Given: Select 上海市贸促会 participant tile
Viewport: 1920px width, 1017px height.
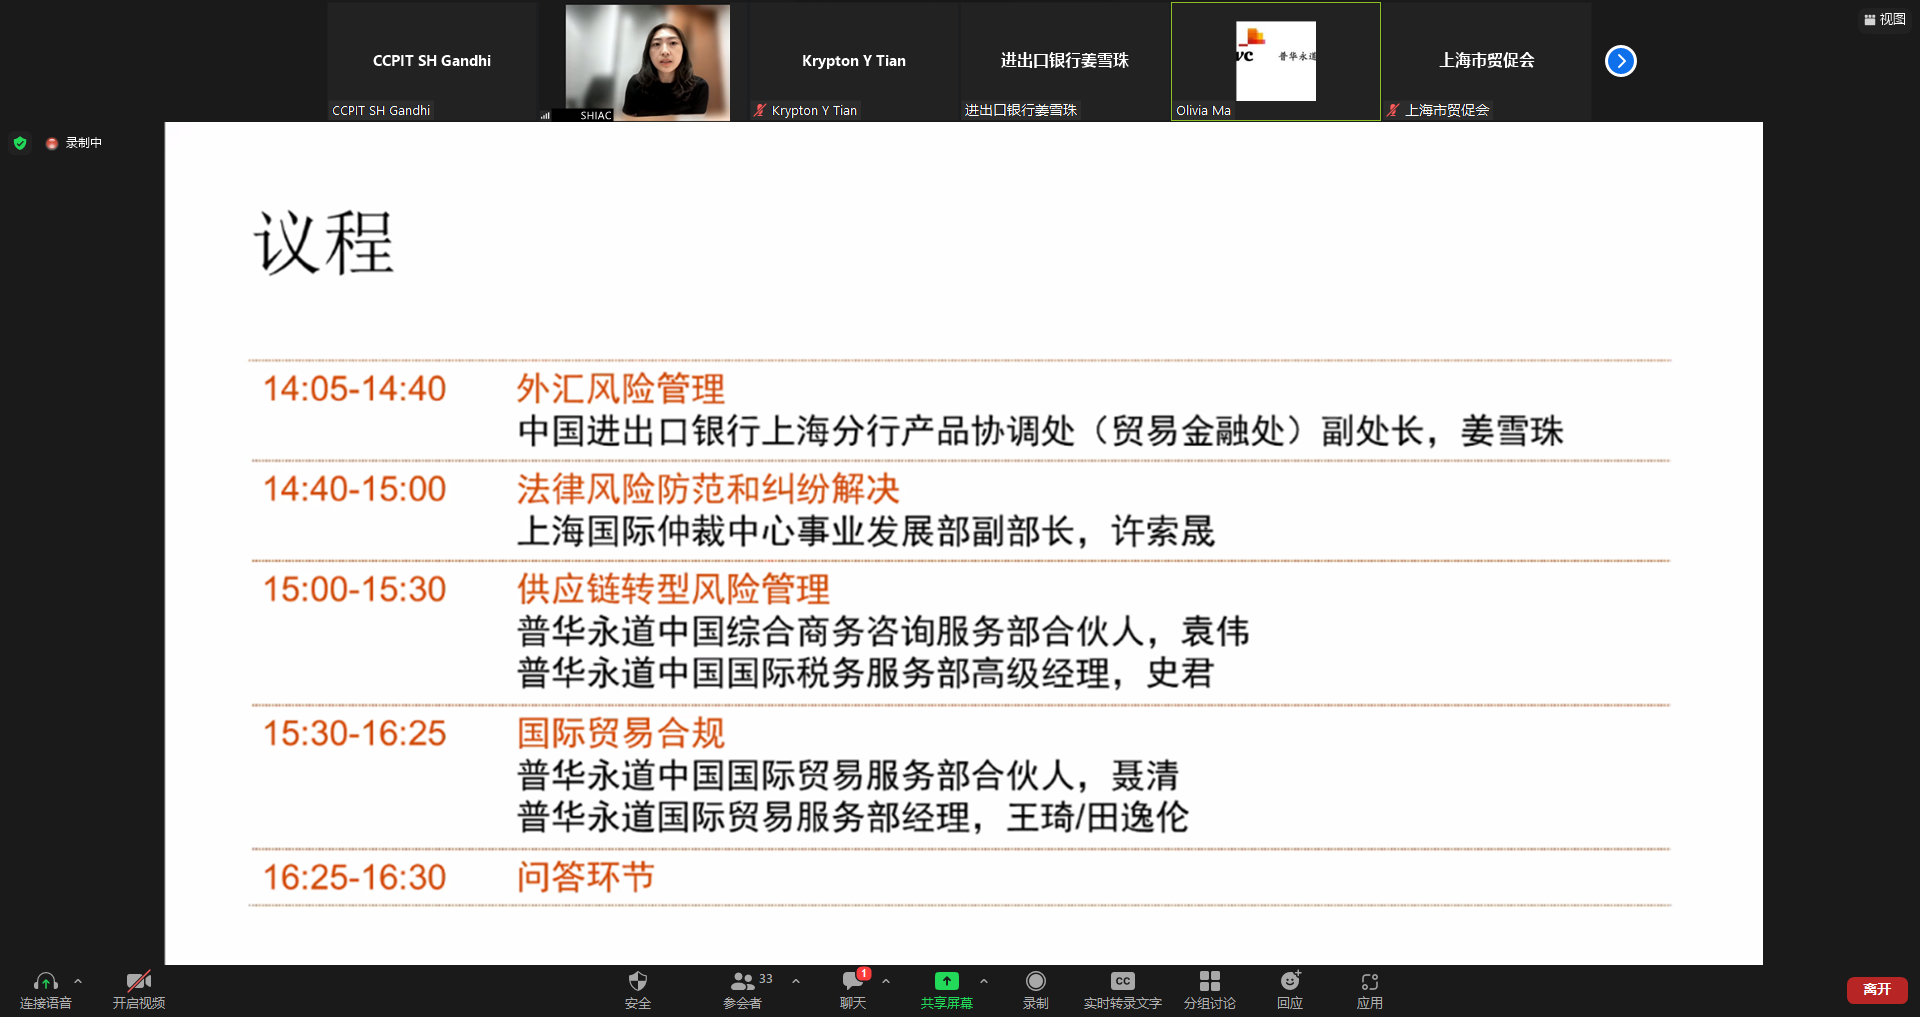Looking at the screenshot, I should (1487, 61).
